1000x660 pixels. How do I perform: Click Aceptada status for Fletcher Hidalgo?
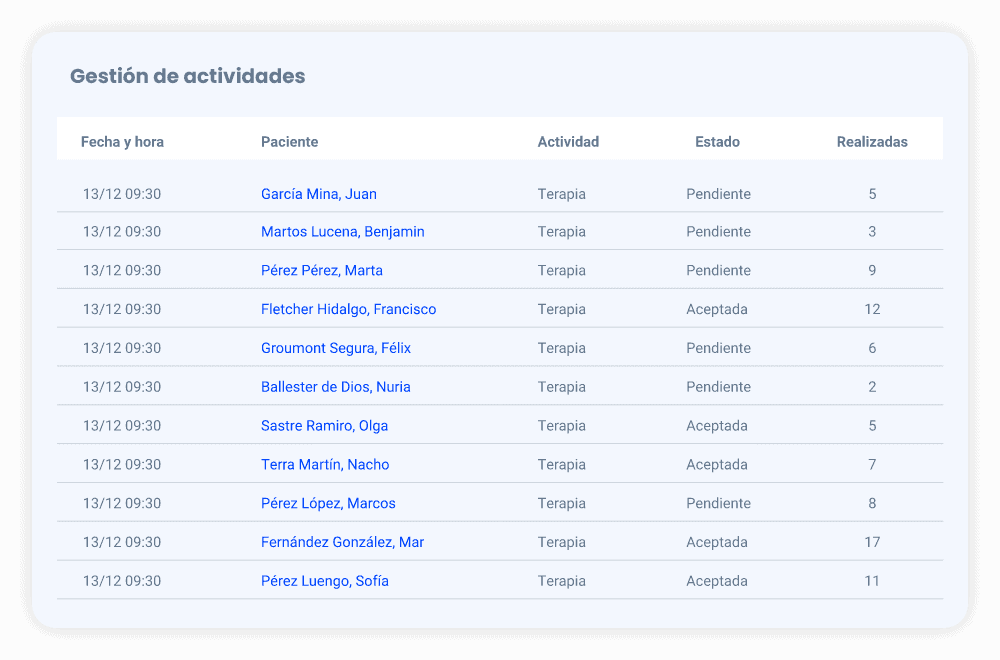pyautogui.click(x=716, y=310)
